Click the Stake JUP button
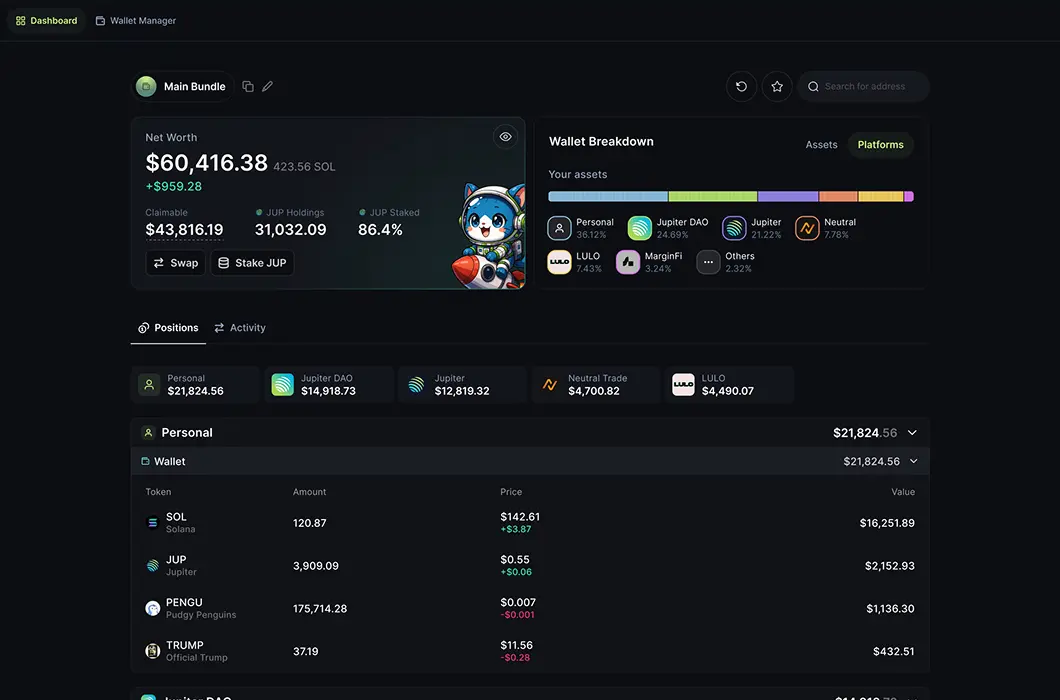1060x700 pixels. point(252,262)
